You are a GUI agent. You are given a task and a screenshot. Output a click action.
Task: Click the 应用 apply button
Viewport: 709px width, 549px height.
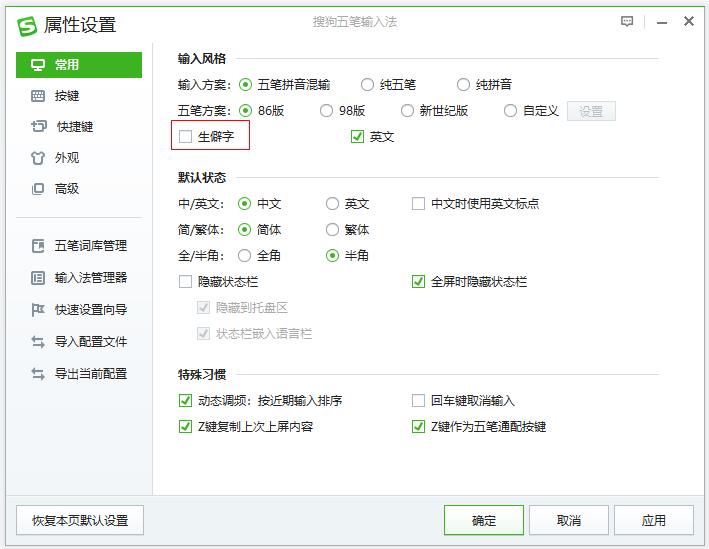[653, 521]
